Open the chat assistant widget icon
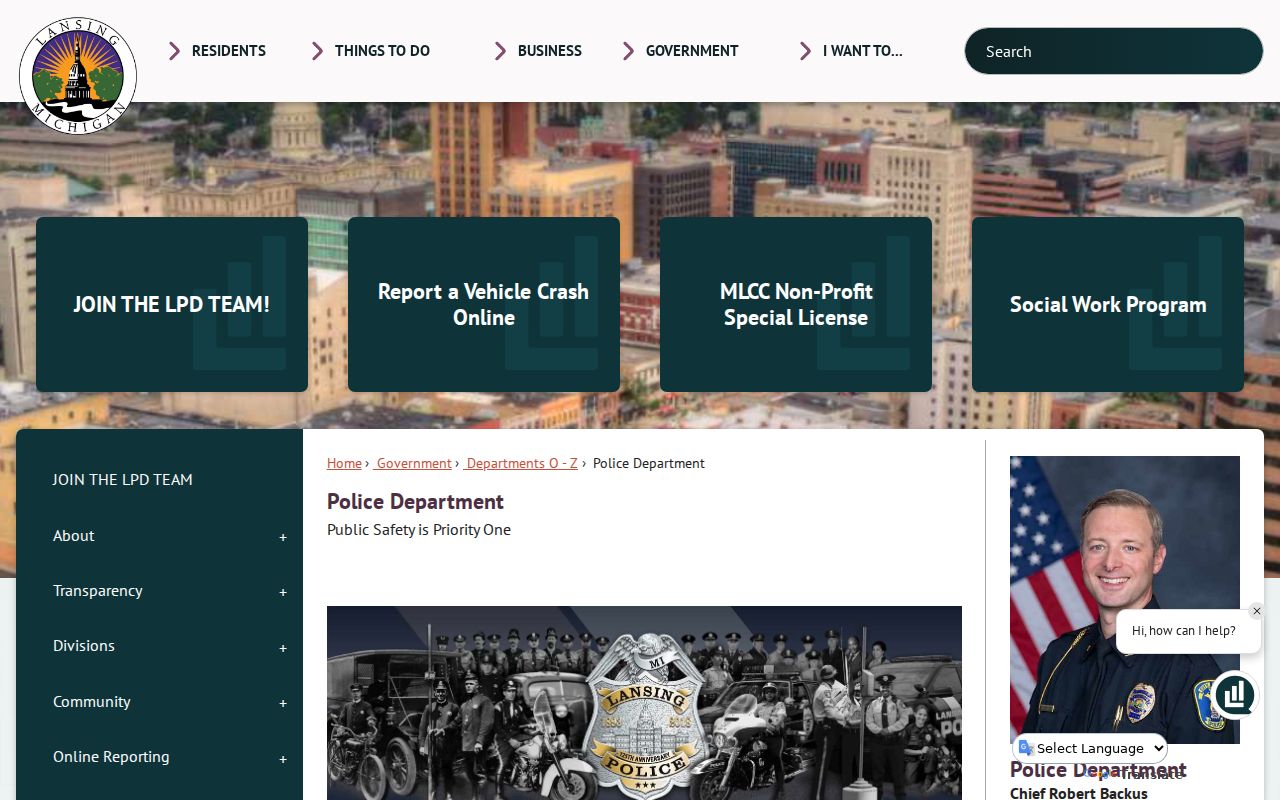The width and height of the screenshot is (1280, 800). [x=1236, y=694]
